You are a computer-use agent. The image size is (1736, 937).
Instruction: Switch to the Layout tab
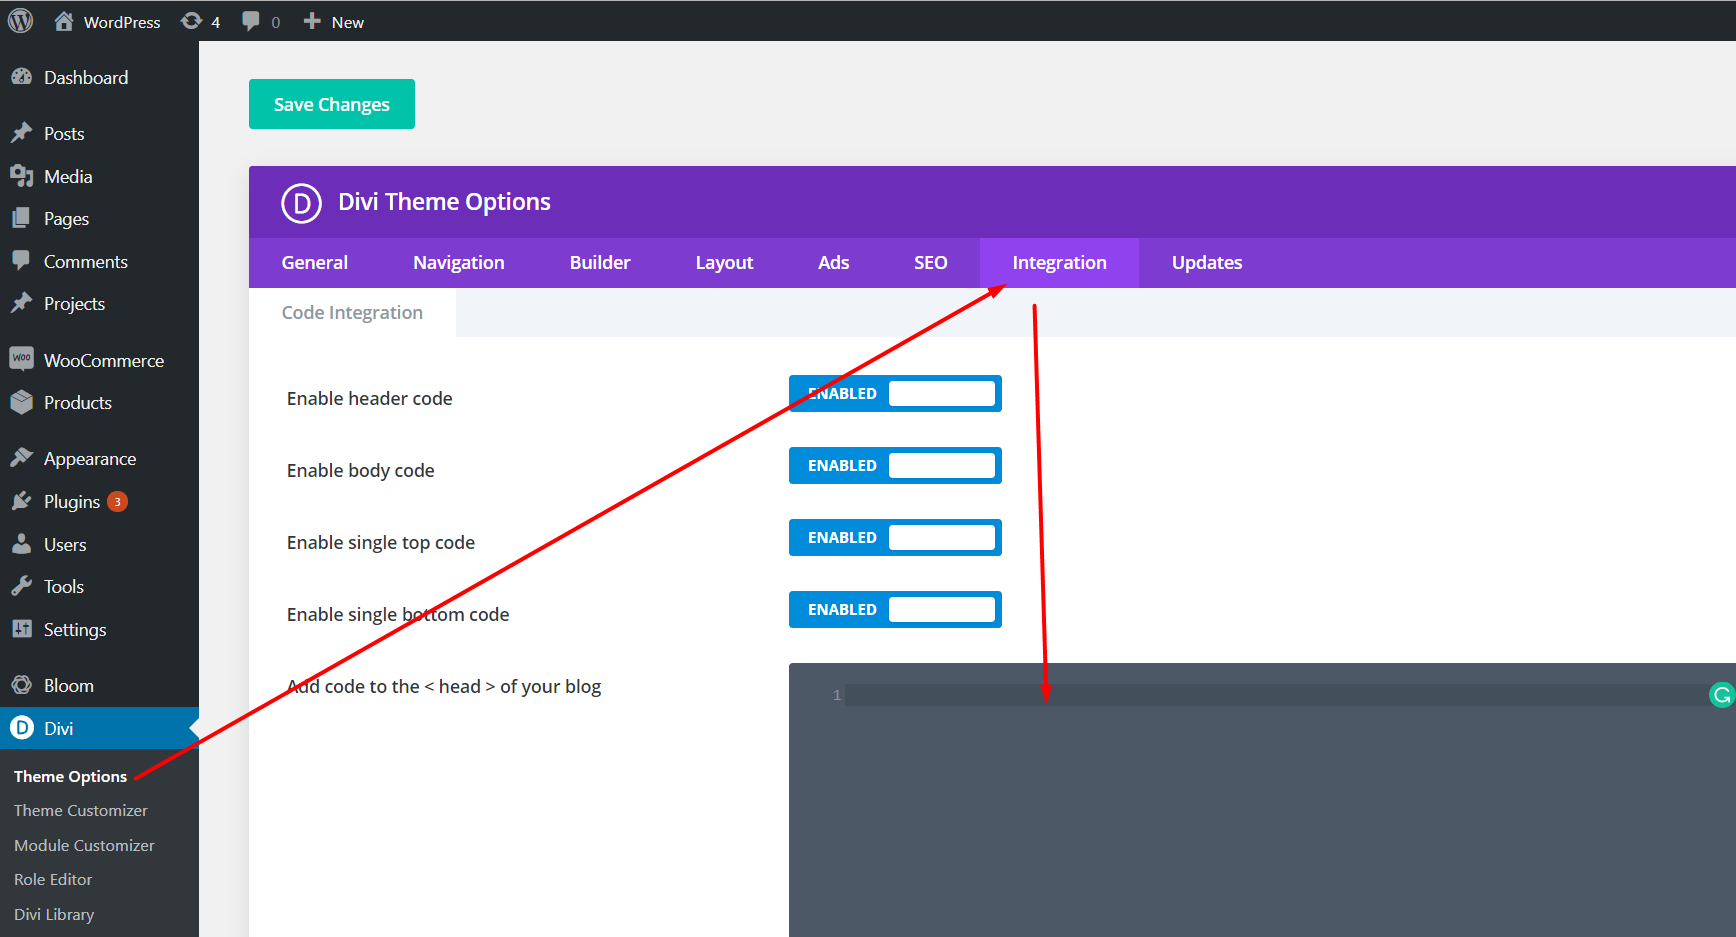[724, 263]
